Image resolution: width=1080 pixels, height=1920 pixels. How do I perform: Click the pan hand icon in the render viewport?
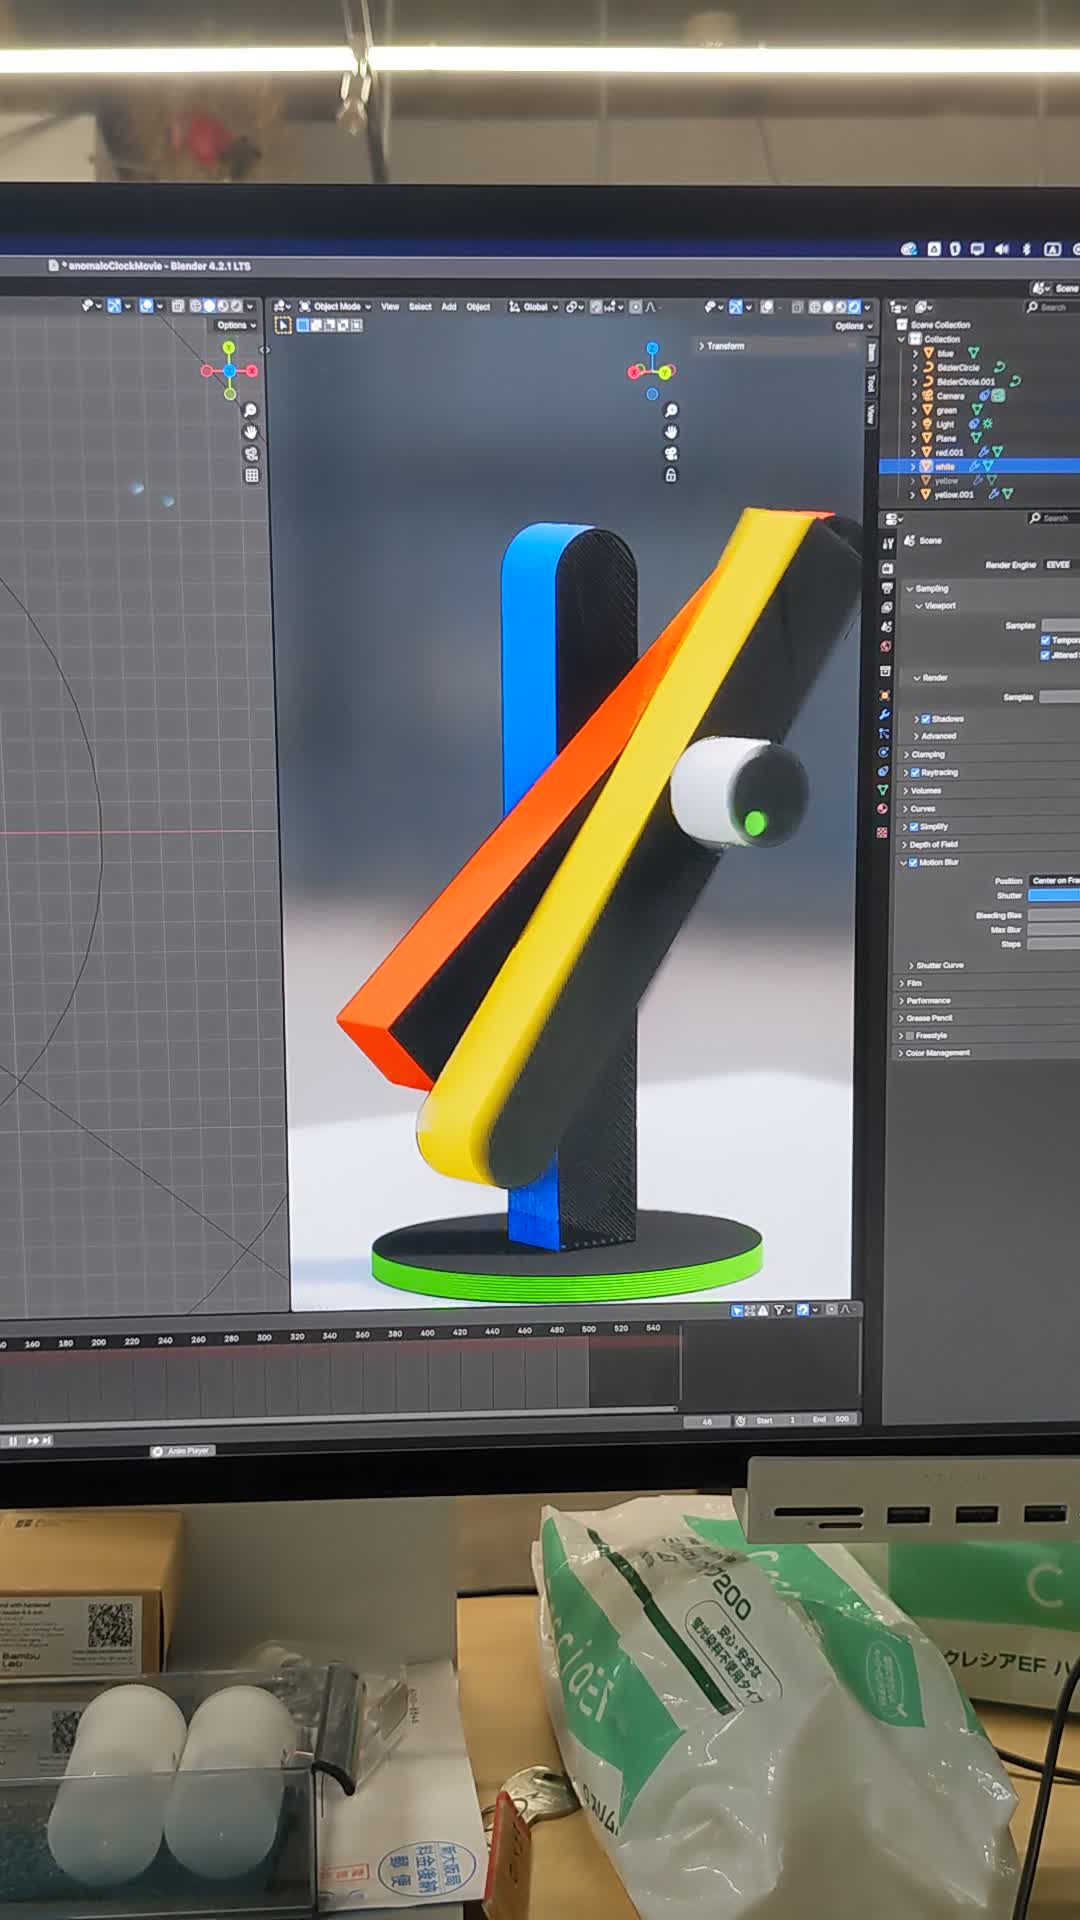(x=671, y=432)
